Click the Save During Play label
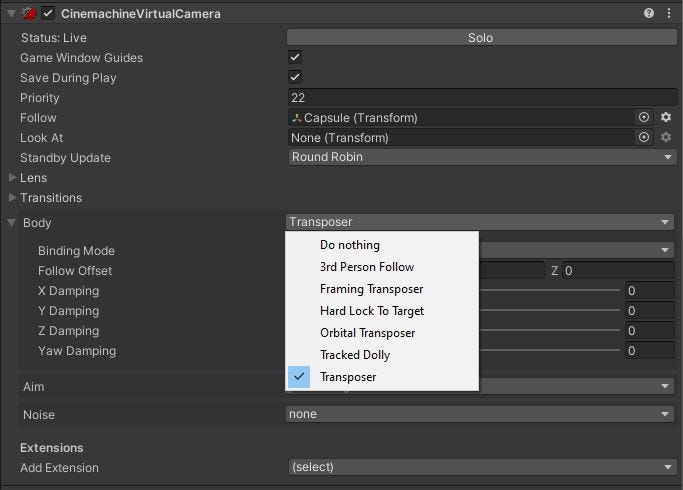The height and width of the screenshot is (490, 683). point(68,78)
